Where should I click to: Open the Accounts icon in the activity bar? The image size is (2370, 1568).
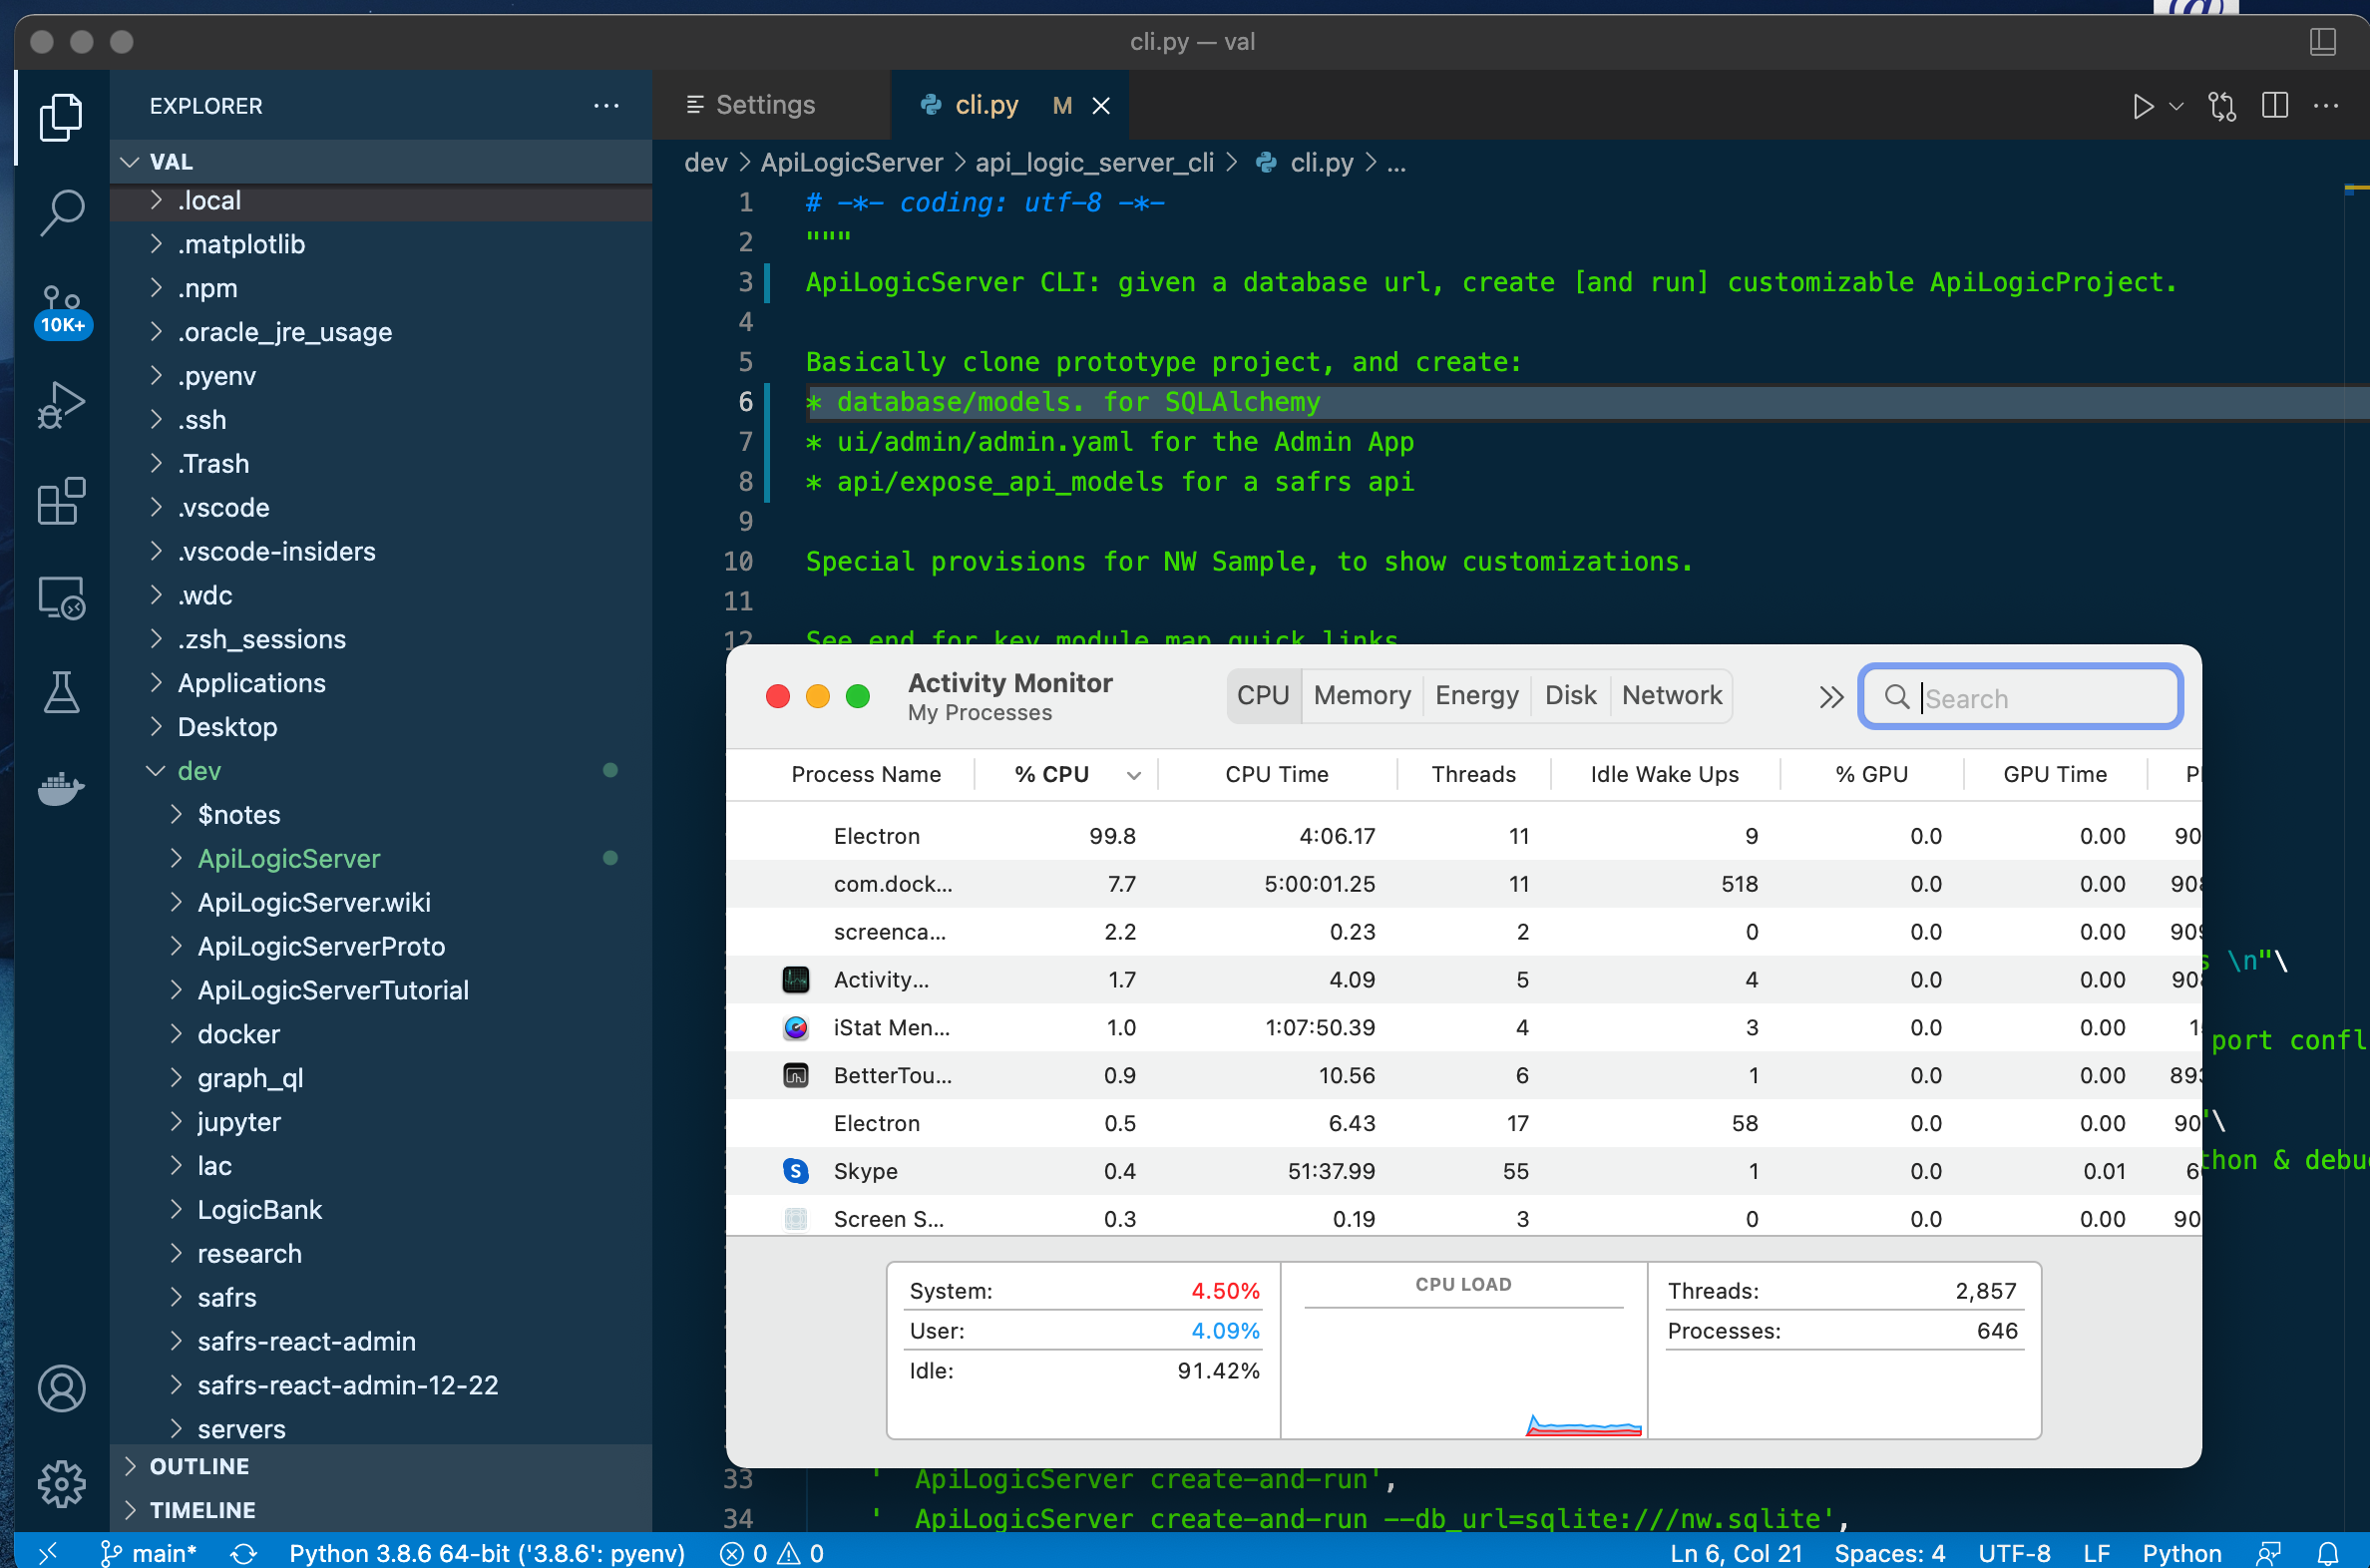pos(62,1388)
